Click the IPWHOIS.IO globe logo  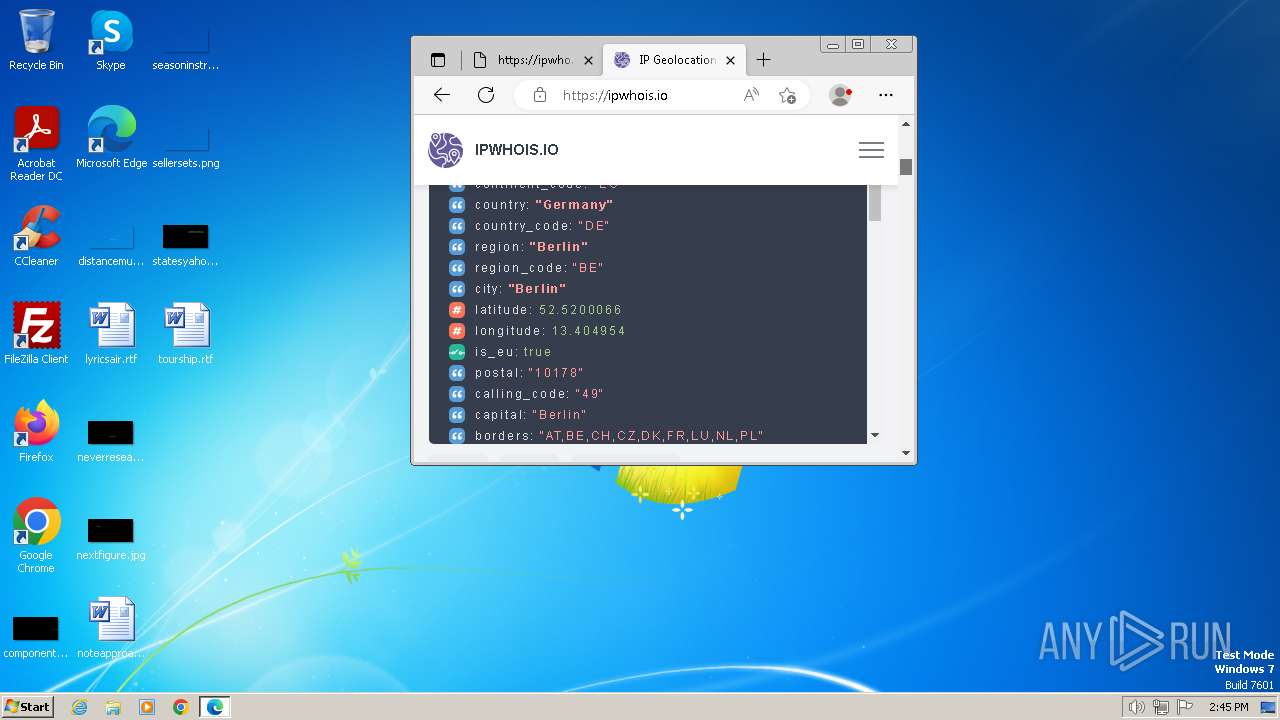[446, 150]
